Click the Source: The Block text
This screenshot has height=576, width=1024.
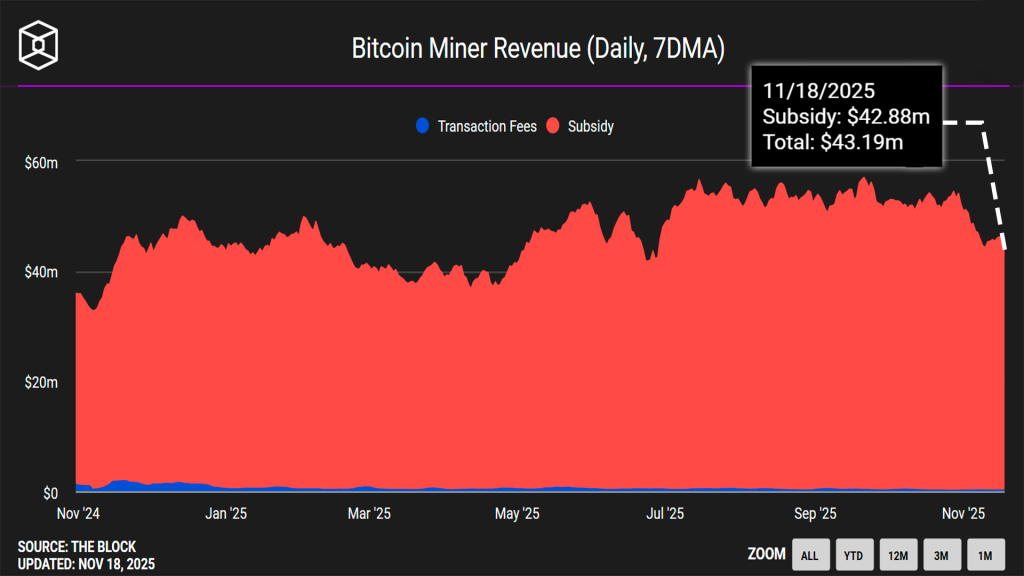click(x=77, y=547)
